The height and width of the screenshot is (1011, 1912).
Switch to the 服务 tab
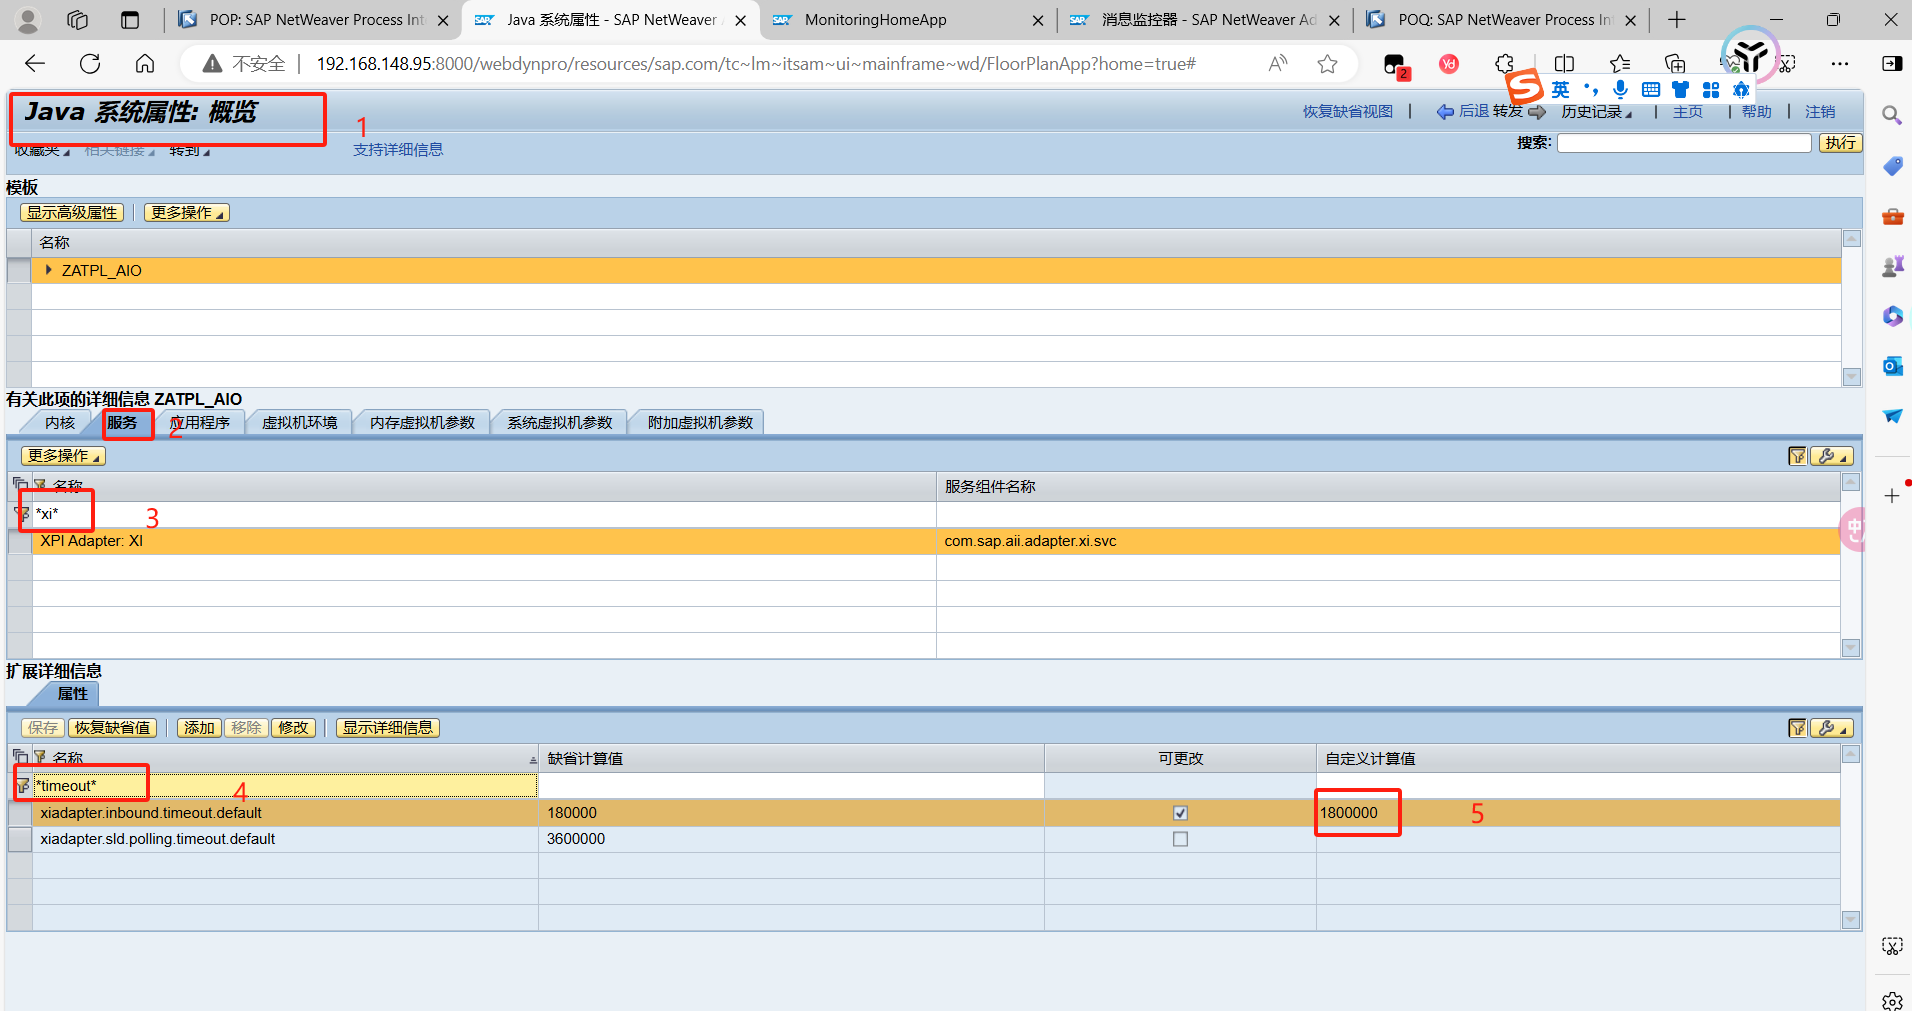(x=122, y=423)
